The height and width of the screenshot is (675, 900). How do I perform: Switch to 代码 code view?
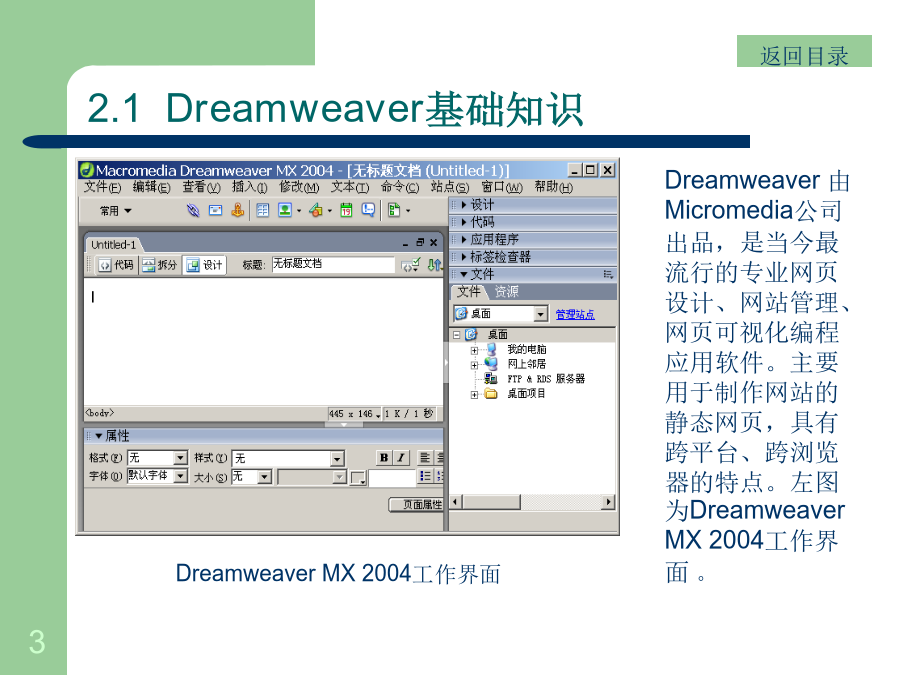[117, 265]
